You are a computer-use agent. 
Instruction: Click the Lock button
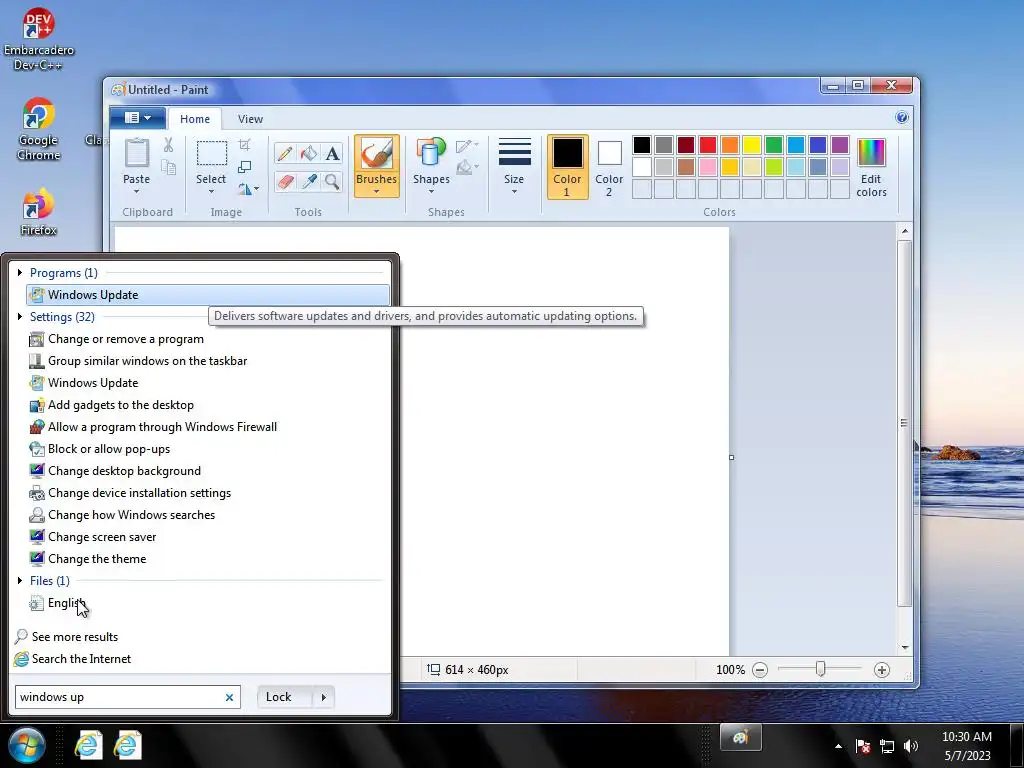click(x=285, y=697)
